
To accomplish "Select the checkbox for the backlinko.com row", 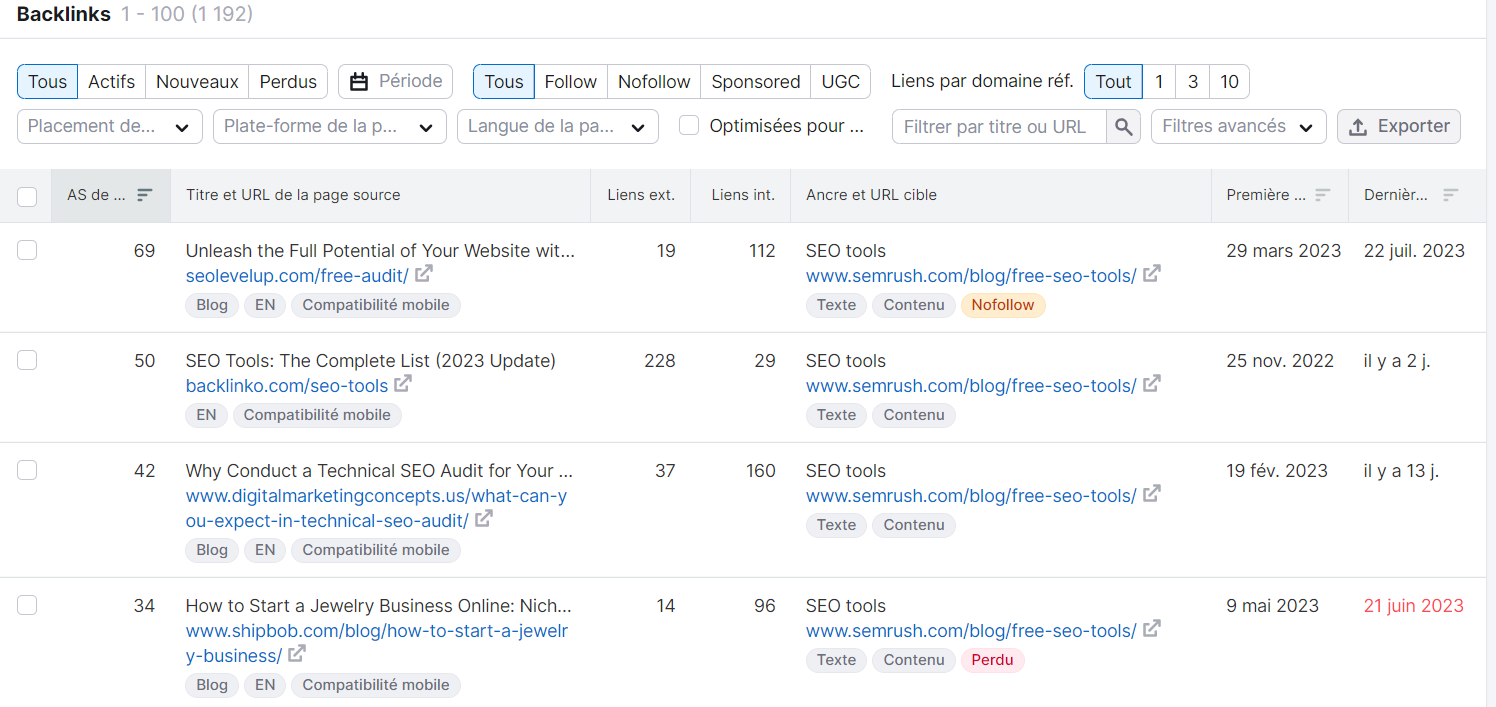I will (27, 360).
